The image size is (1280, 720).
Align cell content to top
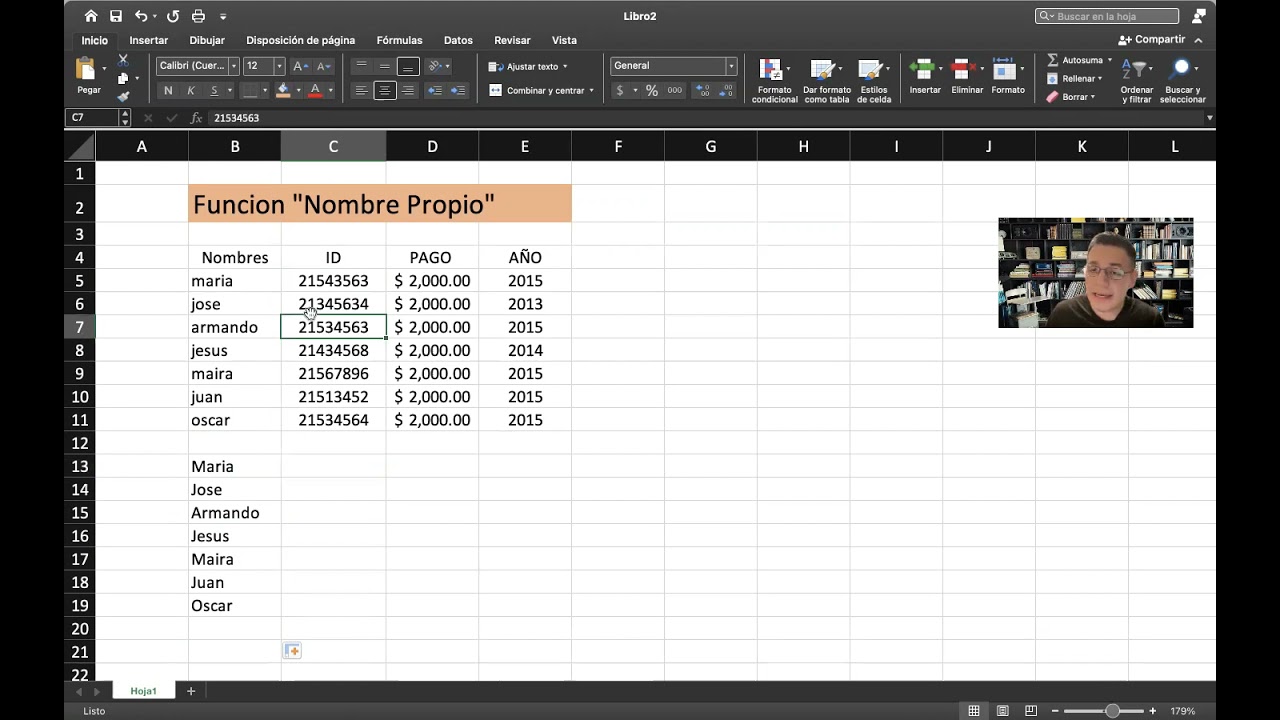(361, 66)
